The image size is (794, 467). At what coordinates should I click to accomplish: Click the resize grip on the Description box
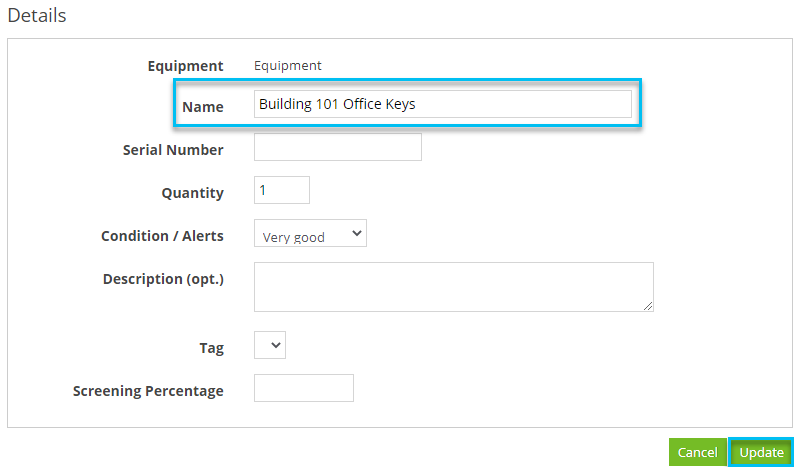[x=648, y=306]
